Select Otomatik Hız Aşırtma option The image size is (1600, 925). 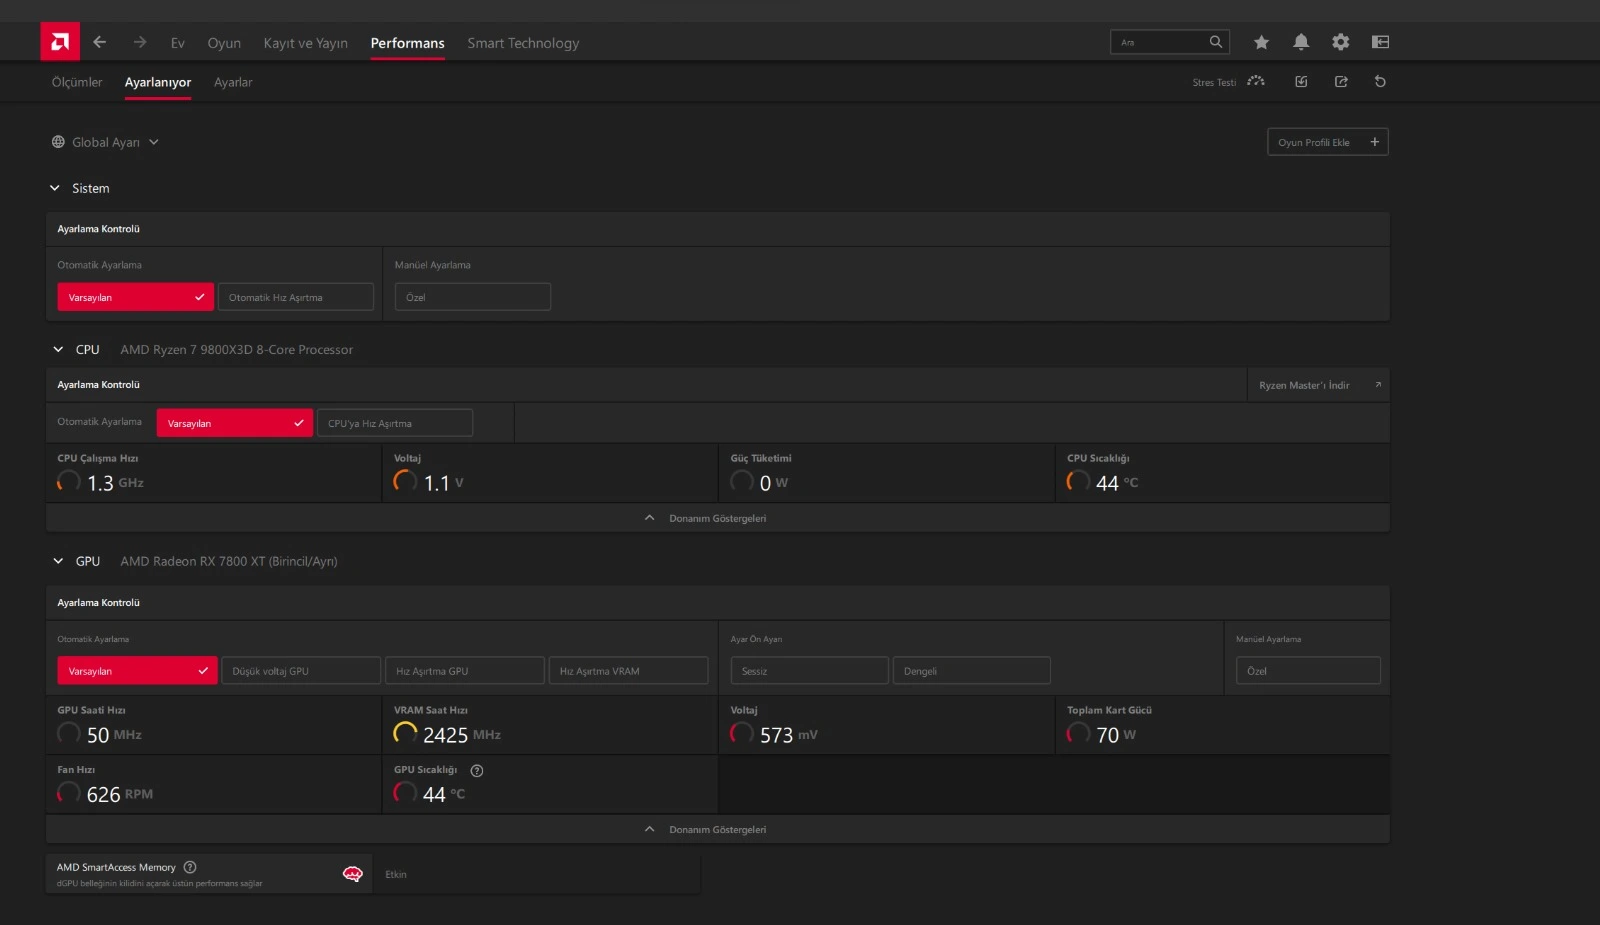[296, 297]
